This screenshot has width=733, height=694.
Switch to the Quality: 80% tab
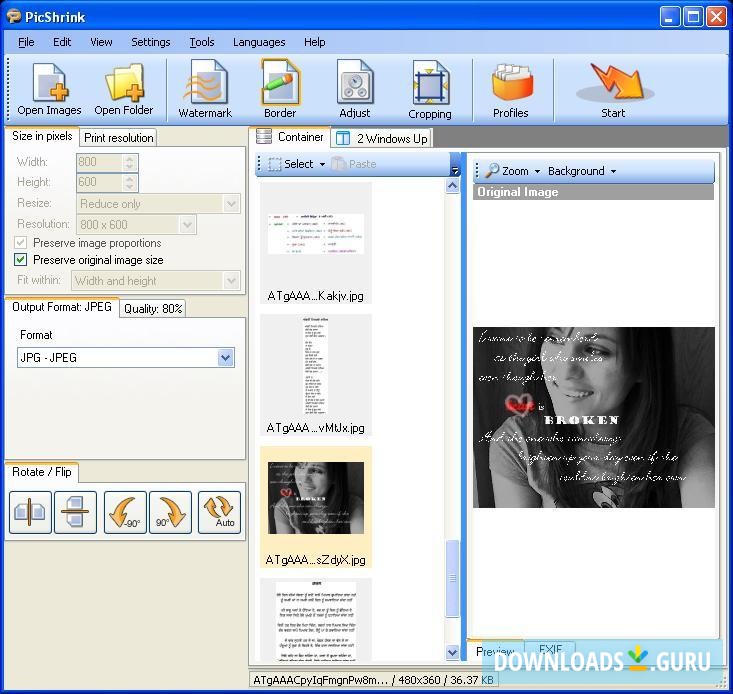click(x=152, y=309)
